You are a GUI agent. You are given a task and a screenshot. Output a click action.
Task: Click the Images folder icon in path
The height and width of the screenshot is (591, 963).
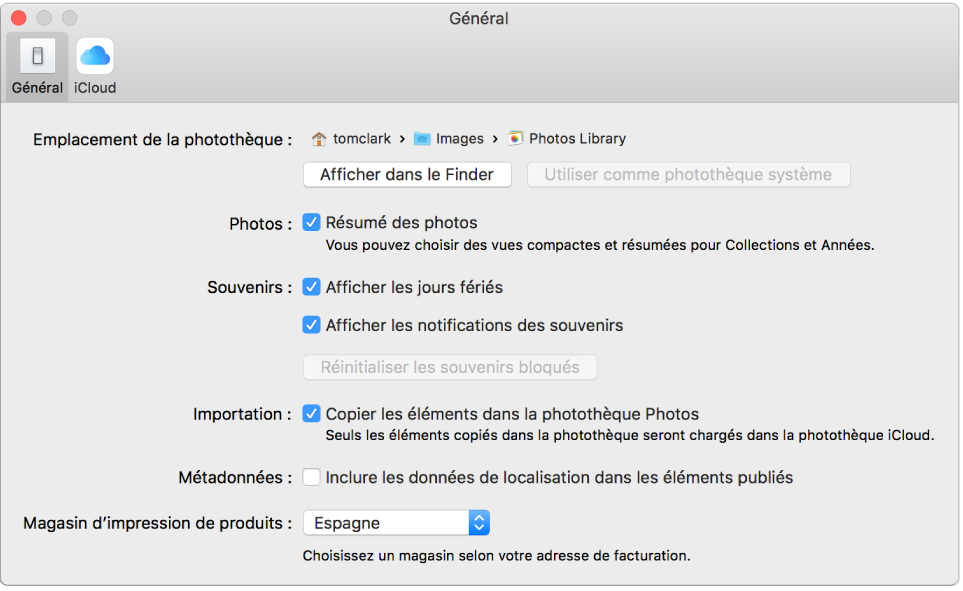point(423,139)
